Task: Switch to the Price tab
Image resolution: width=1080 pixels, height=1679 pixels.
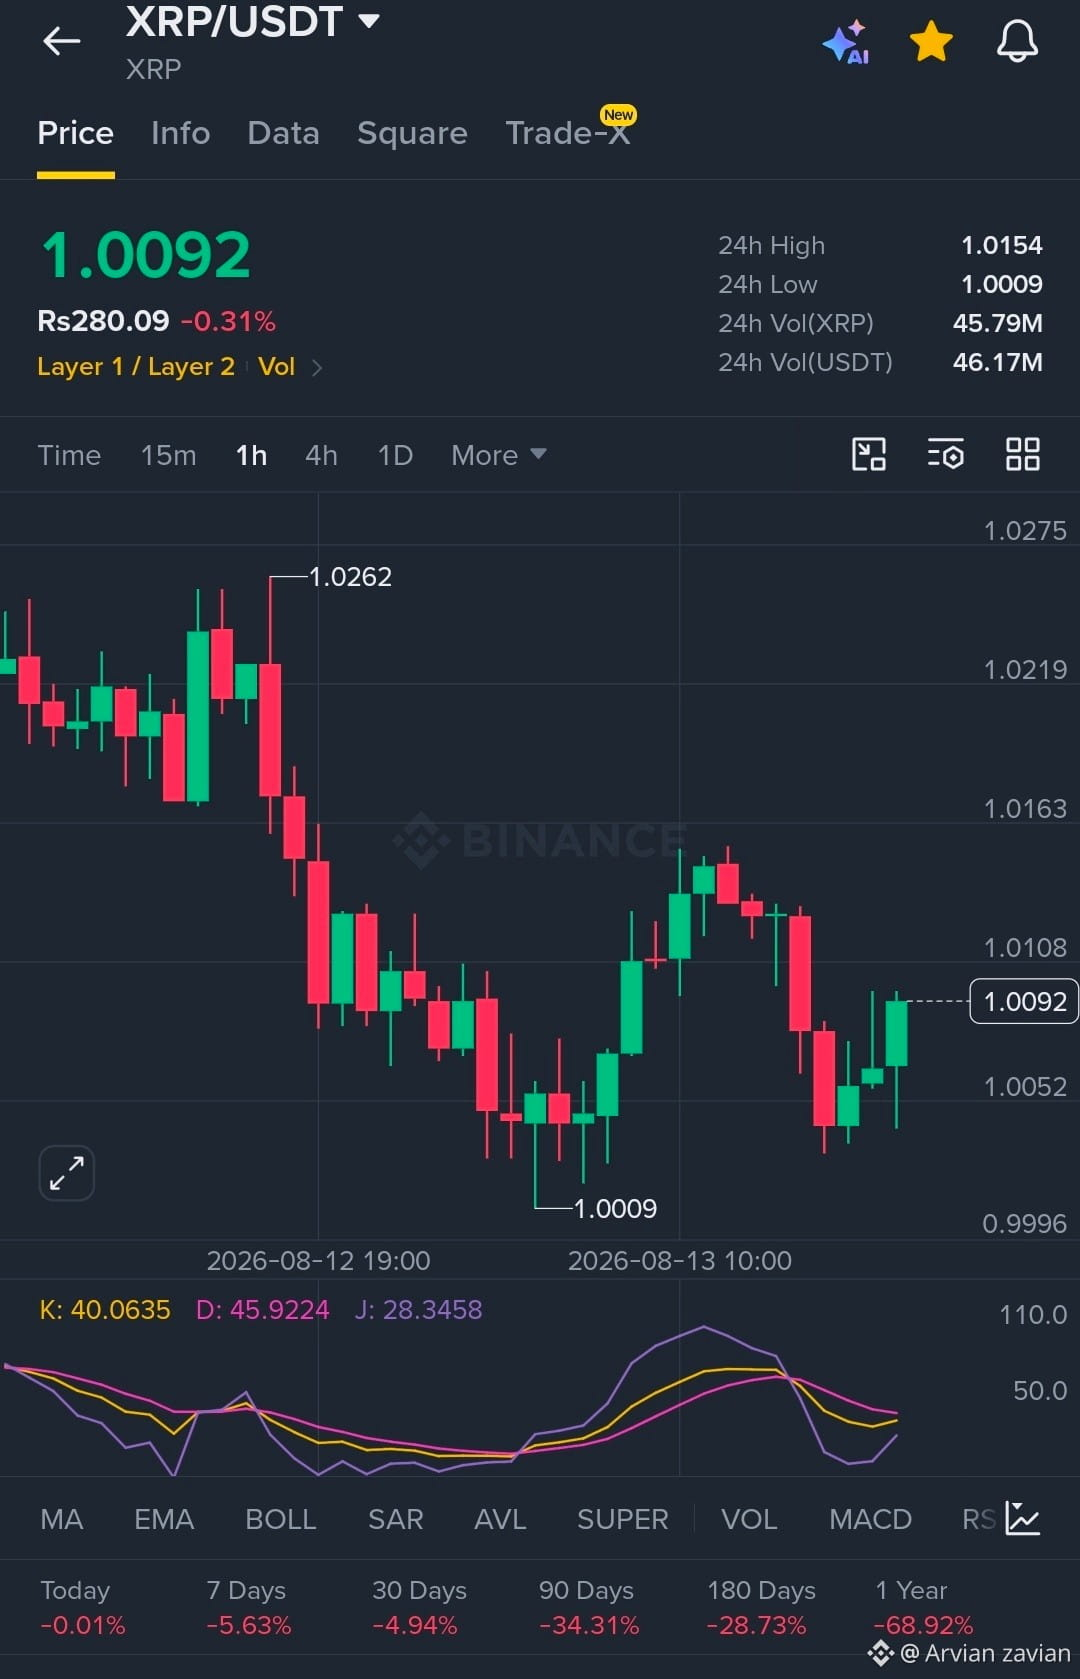Action: pos(76,133)
